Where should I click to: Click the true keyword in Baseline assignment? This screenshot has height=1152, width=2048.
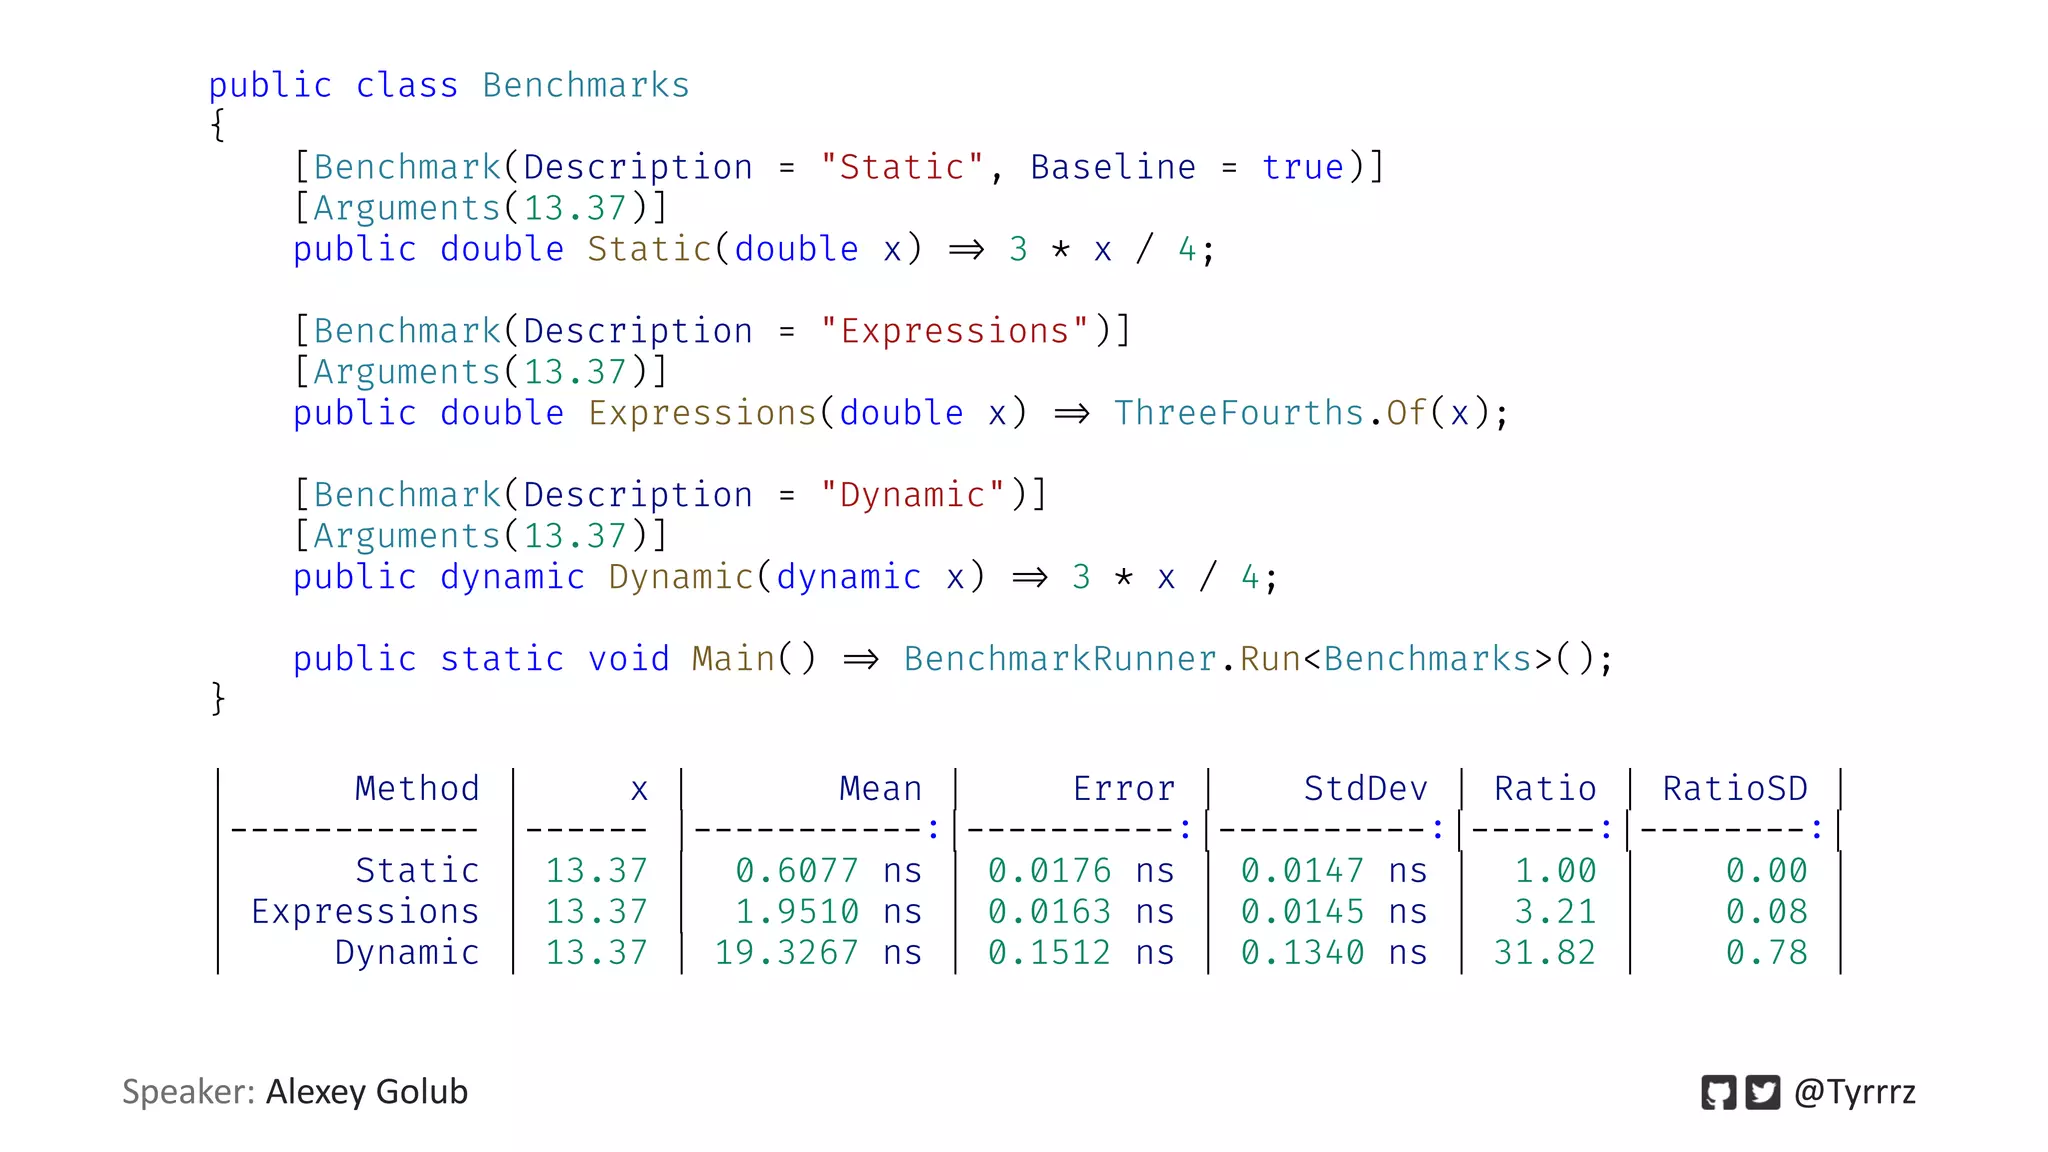pos(1302,167)
